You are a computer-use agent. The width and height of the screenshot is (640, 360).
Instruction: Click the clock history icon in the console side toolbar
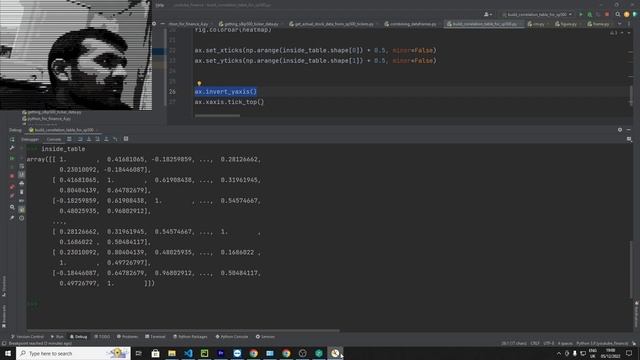[x=22, y=218]
